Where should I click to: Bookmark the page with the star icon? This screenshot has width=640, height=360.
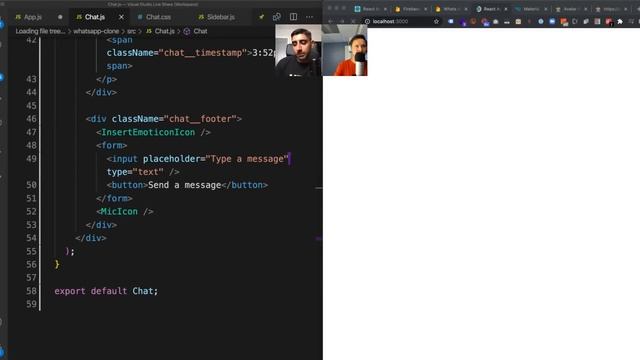point(436,21)
